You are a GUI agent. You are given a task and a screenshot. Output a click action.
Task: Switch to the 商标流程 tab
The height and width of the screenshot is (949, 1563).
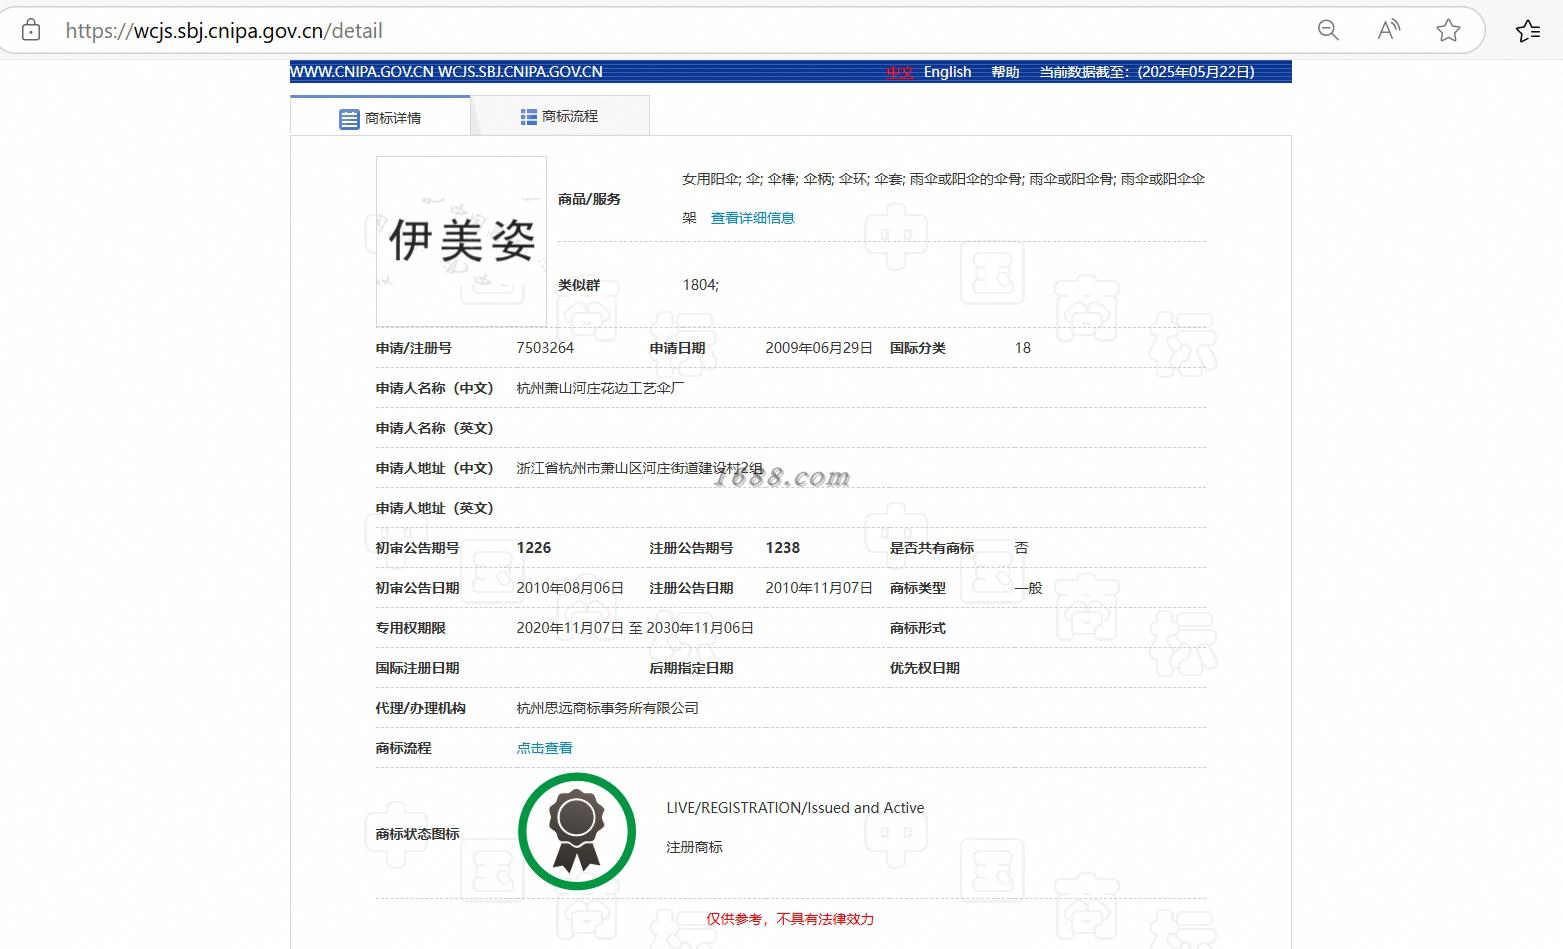pos(560,116)
